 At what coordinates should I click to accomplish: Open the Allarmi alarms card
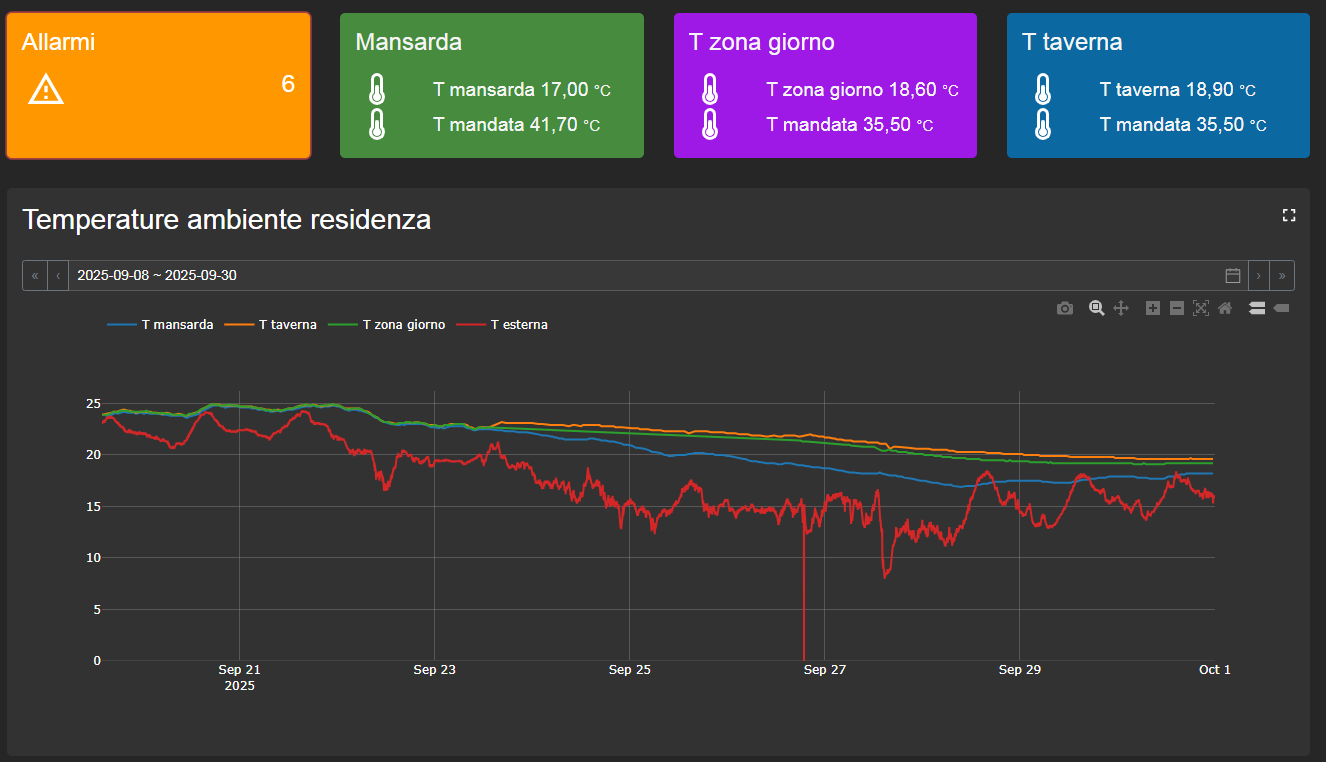(159, 86)
